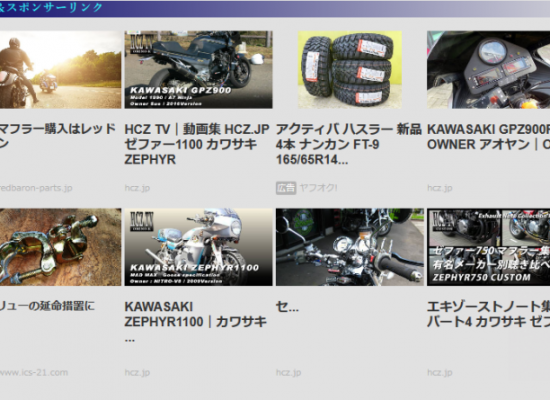Open the rusty metal clamps thumbnail

click(x=60, y=247)
